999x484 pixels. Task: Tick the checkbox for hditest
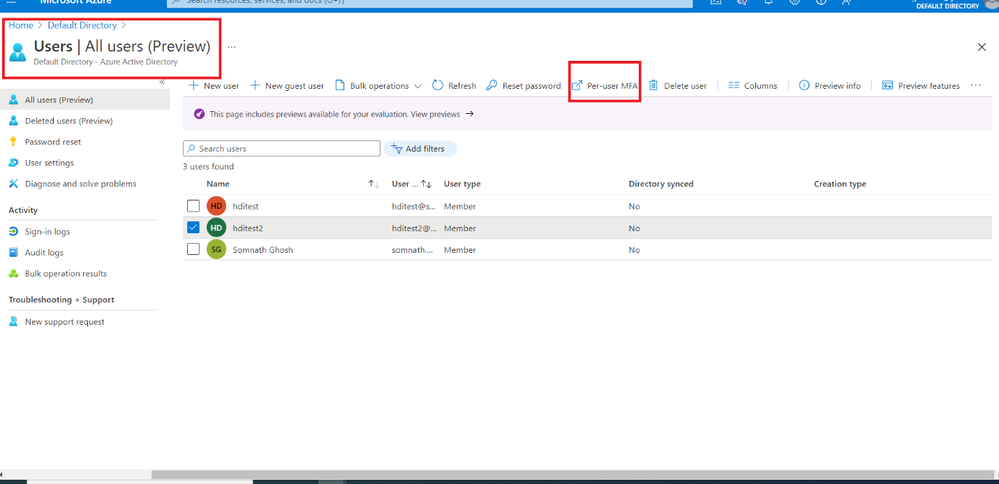coord(193,206)
